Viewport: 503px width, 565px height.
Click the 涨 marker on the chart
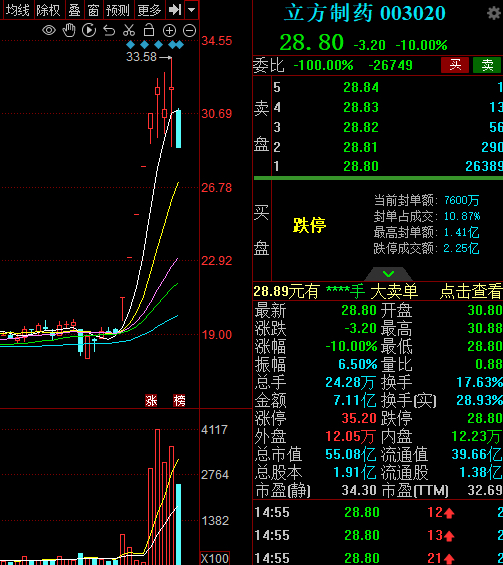(151, 400)
